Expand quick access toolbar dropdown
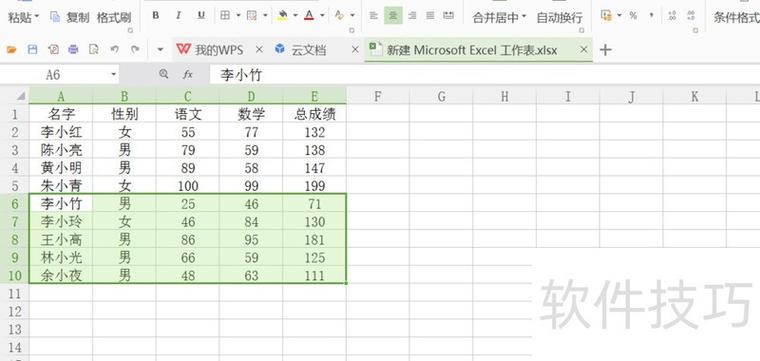This screenshot has width=760, height=361. [160, 49]
